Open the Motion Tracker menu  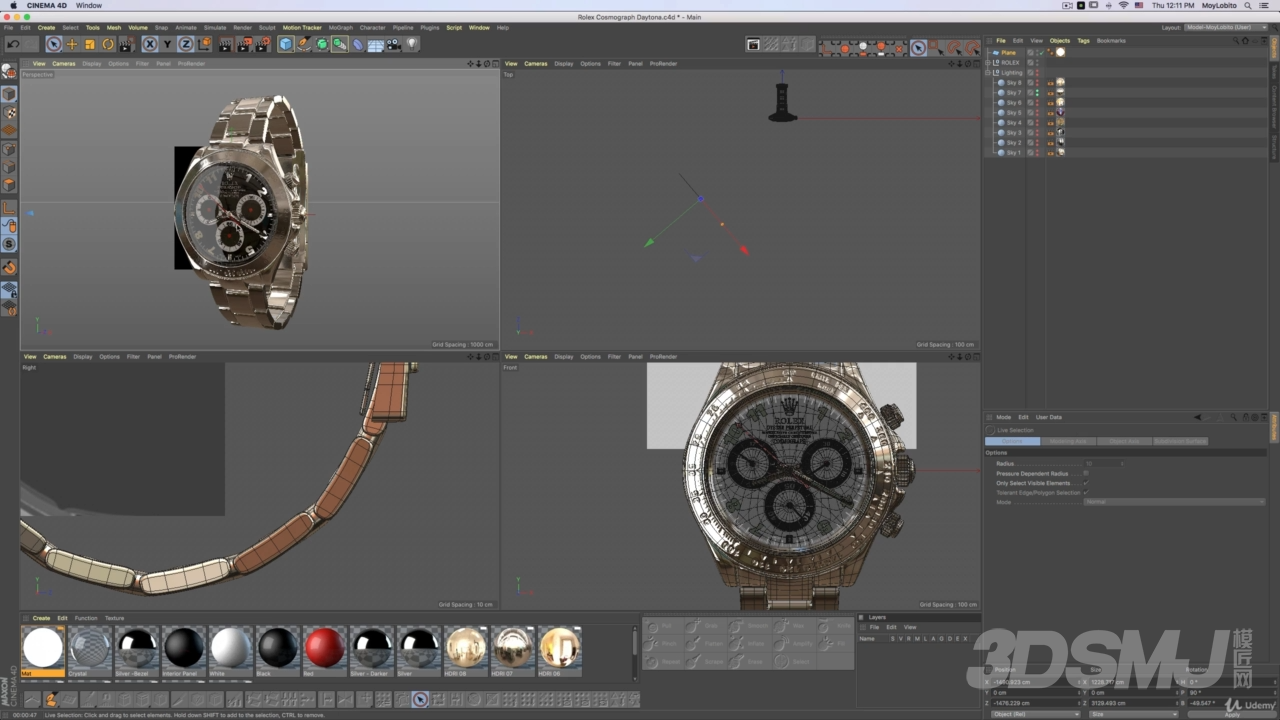tap(302, 28)
